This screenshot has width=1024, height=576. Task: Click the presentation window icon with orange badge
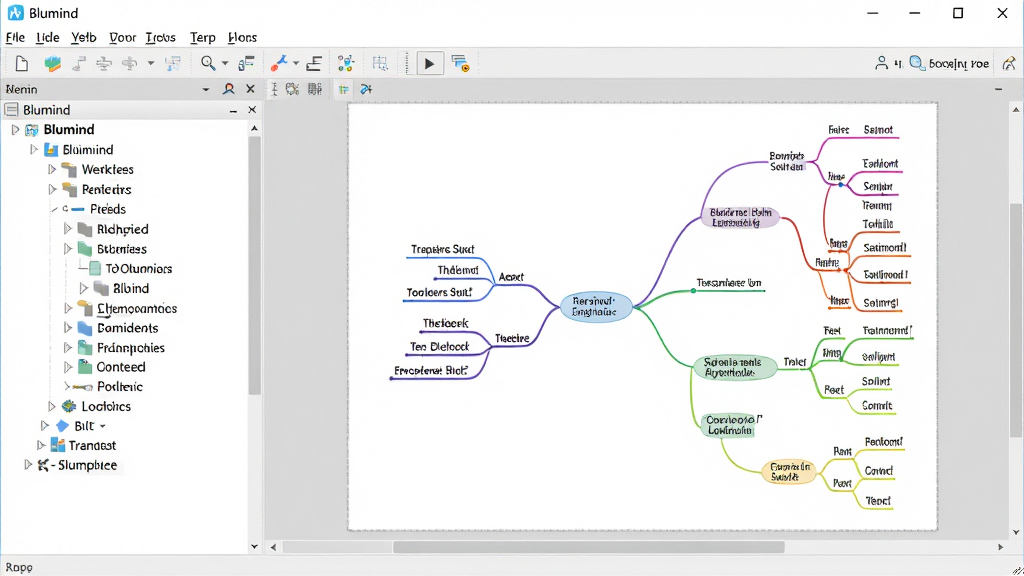click(460, 63)
